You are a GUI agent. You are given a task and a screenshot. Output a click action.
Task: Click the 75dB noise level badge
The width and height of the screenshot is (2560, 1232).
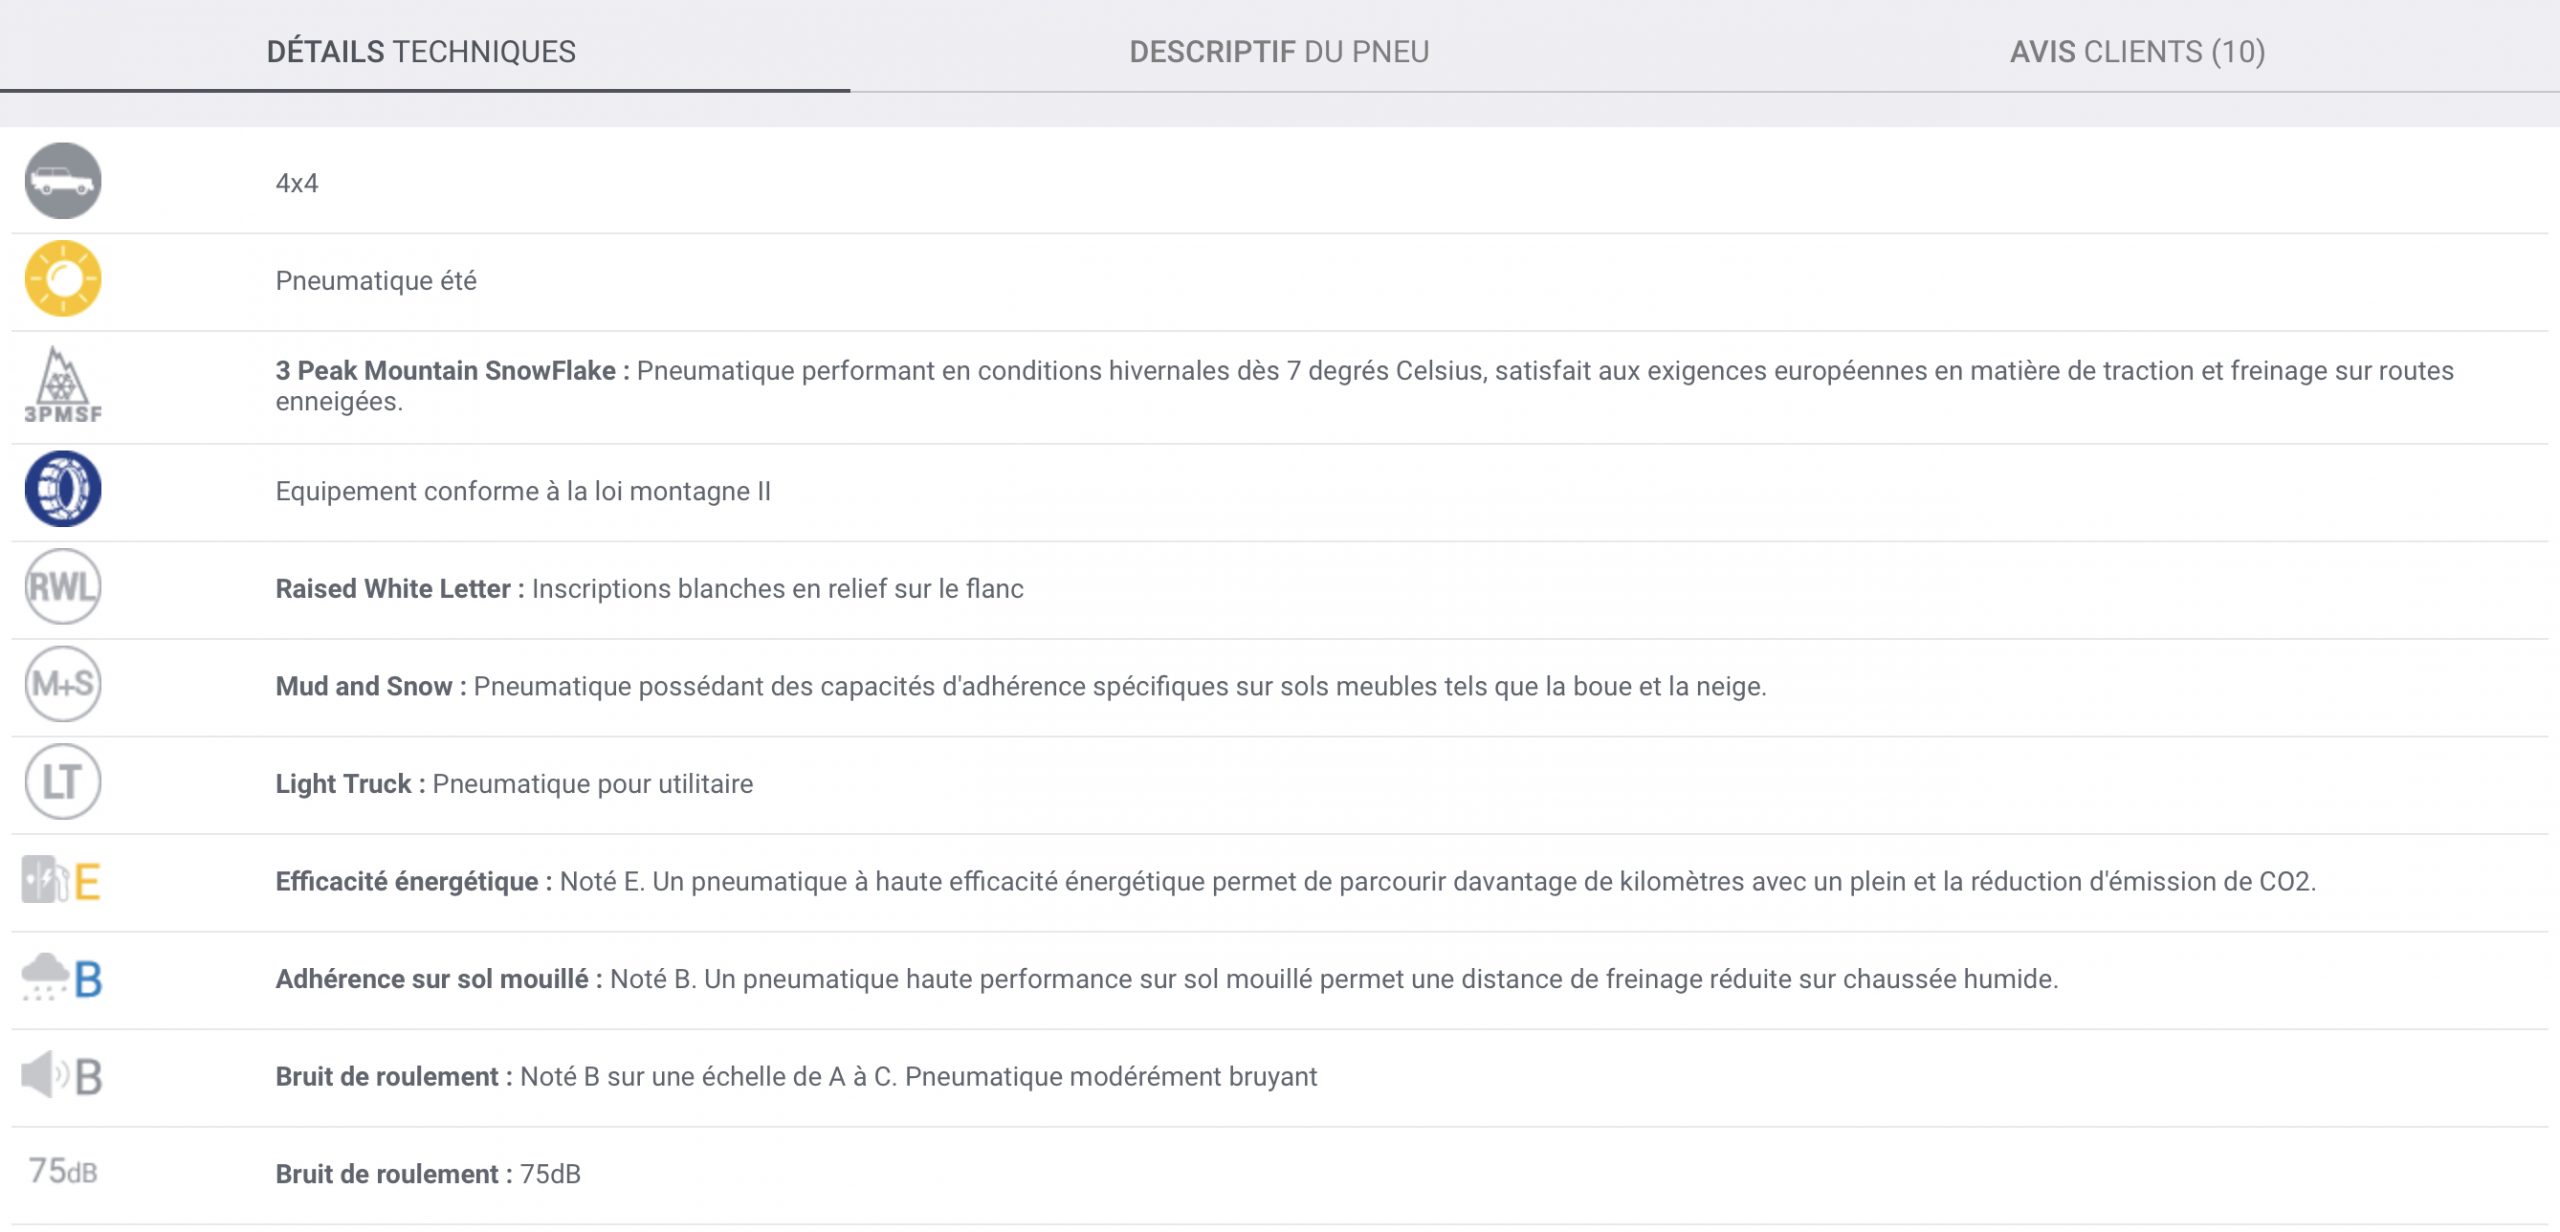(62, 1171)
